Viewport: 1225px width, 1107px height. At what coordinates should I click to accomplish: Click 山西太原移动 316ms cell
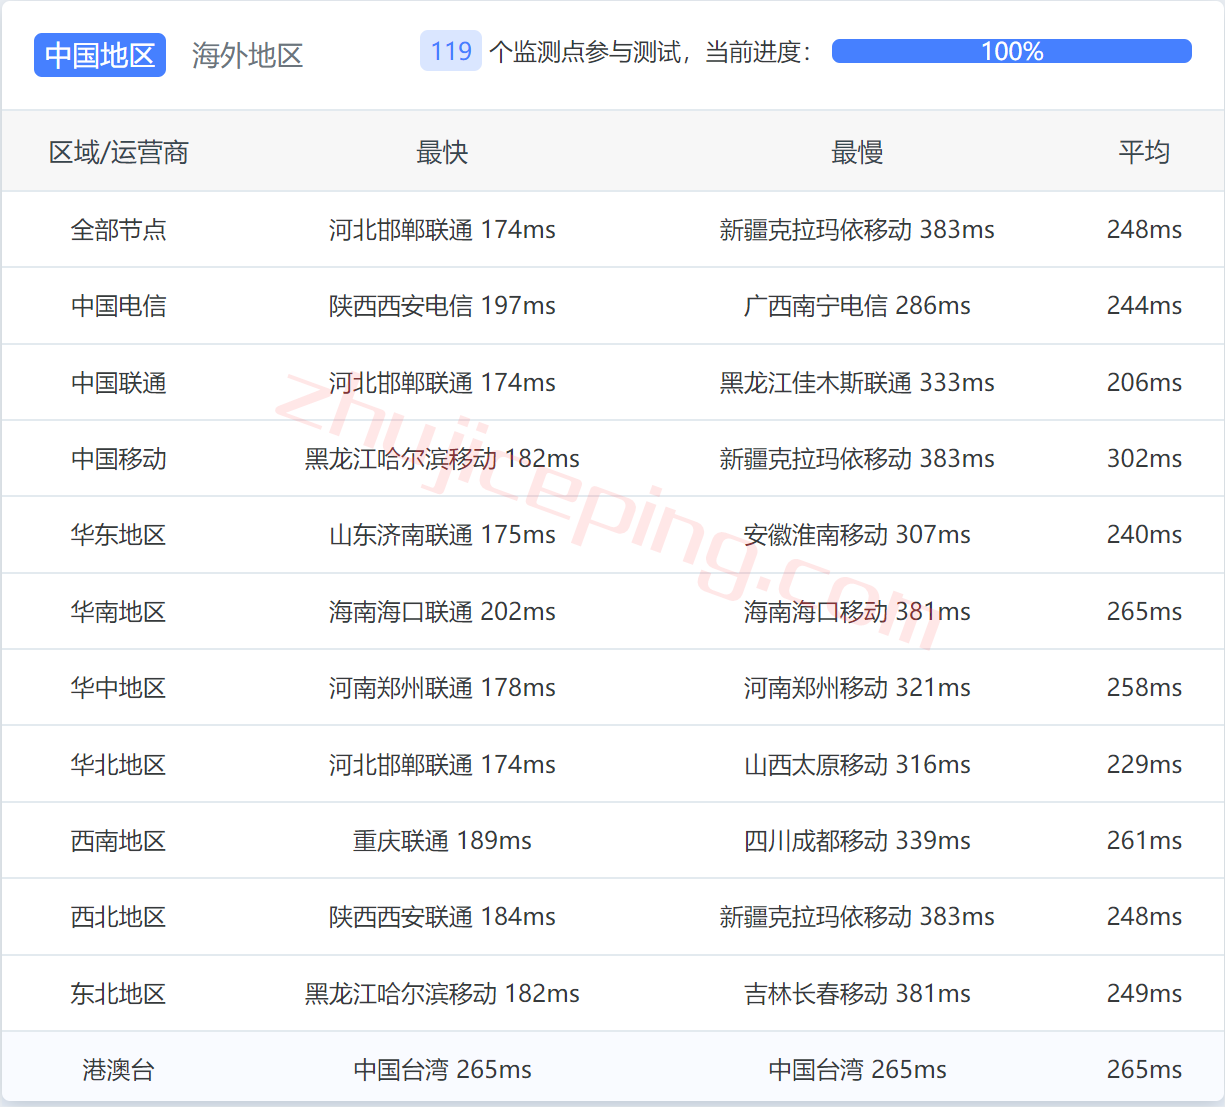[857, 764]
